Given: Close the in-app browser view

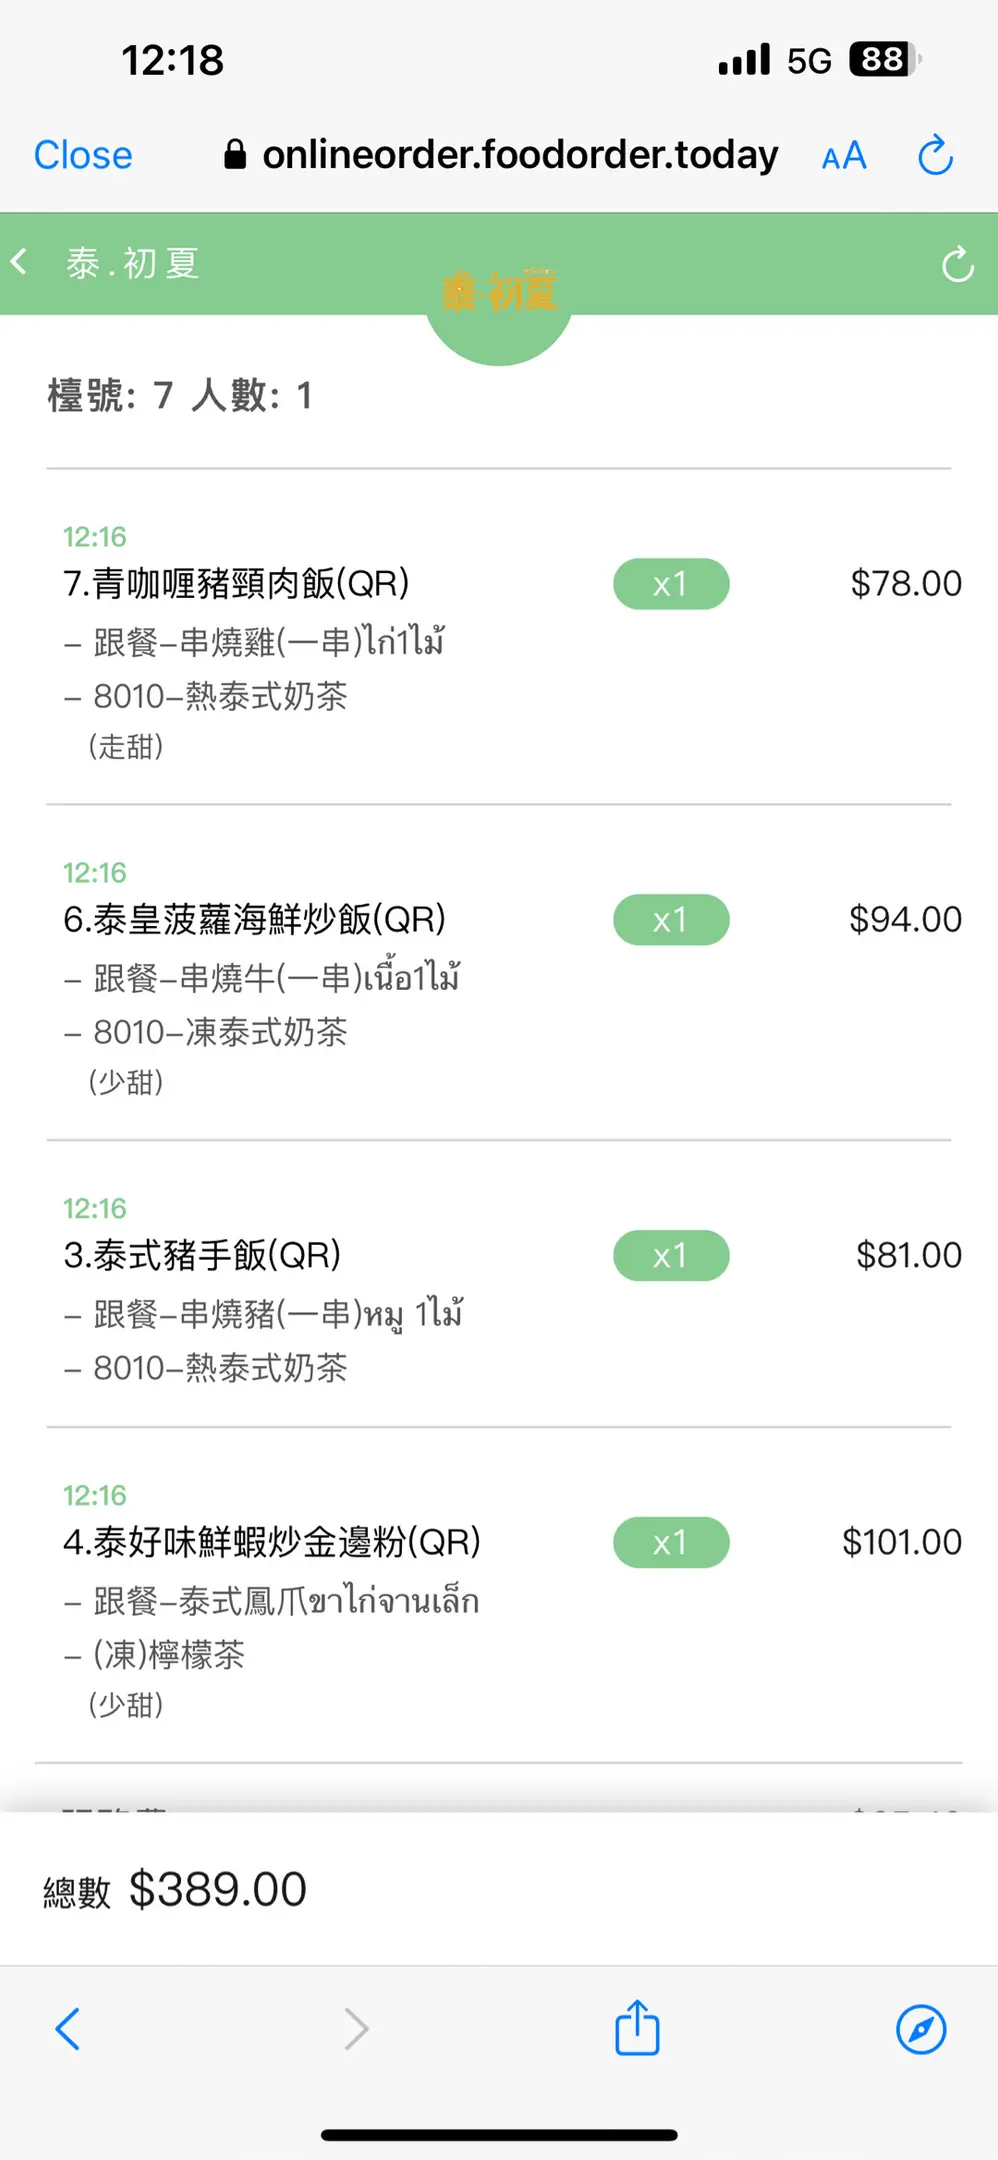Looking at the screenshot, I should (83, 156).
